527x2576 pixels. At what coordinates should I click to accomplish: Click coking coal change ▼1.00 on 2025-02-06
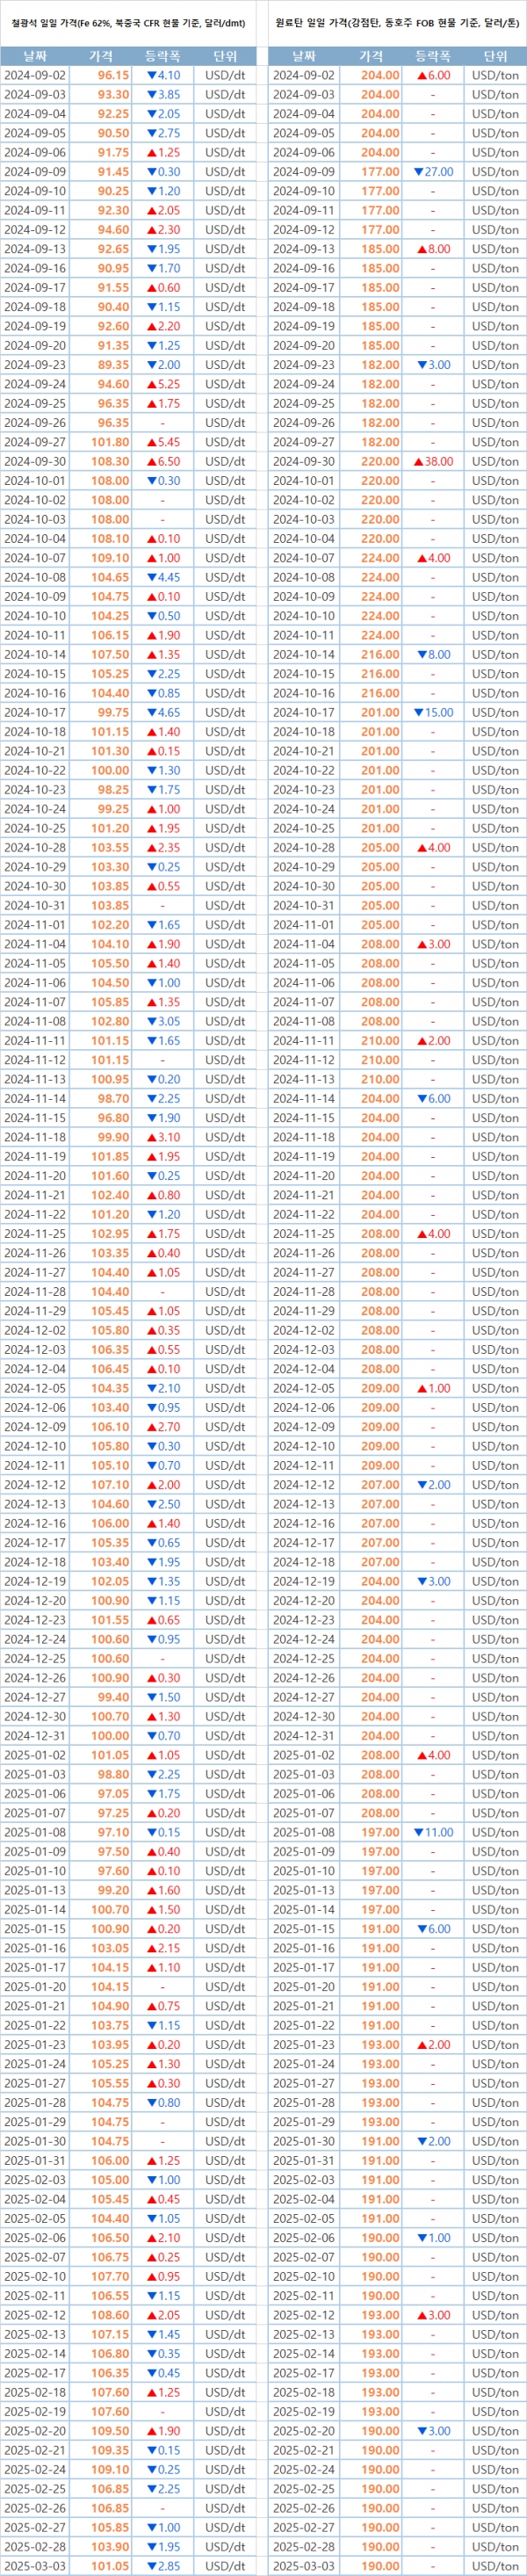[x=433, y=2238]
